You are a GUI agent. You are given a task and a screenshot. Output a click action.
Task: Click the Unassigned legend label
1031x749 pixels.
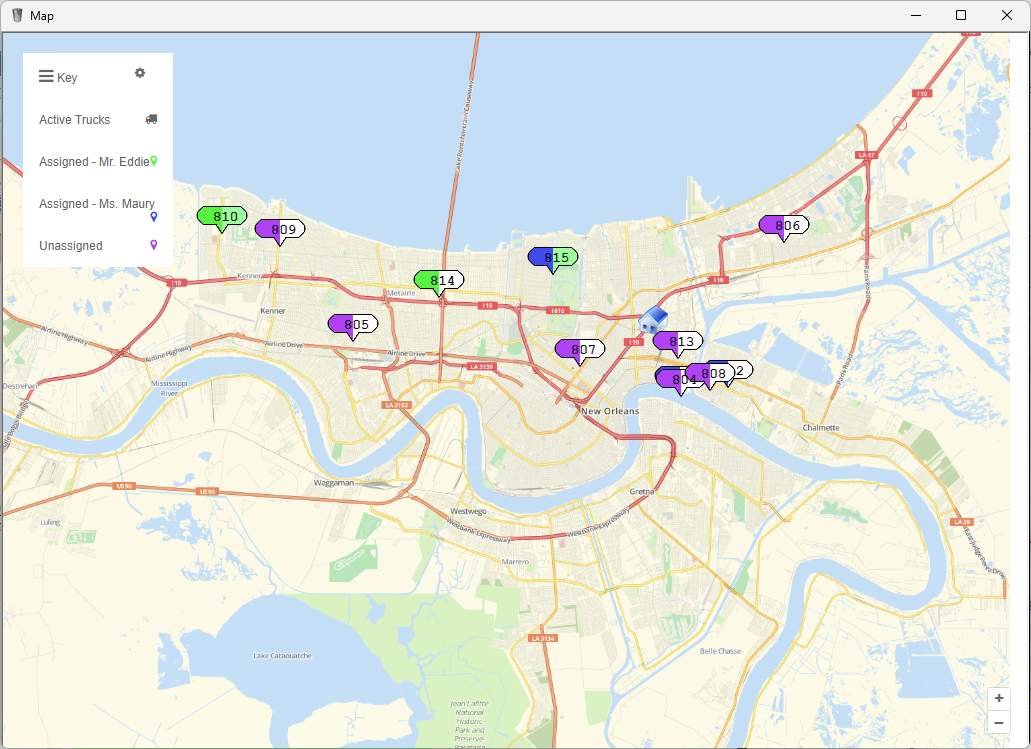point(71,246)
